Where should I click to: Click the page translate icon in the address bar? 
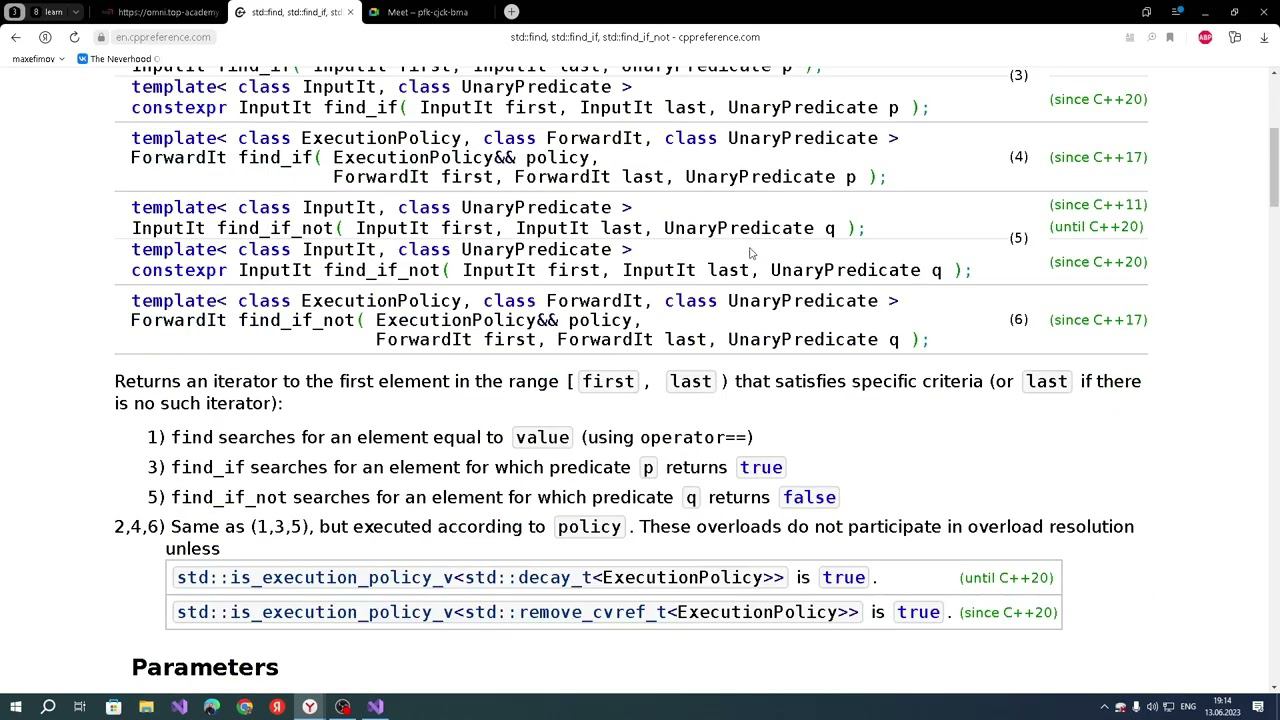(x=1130, y=37)
